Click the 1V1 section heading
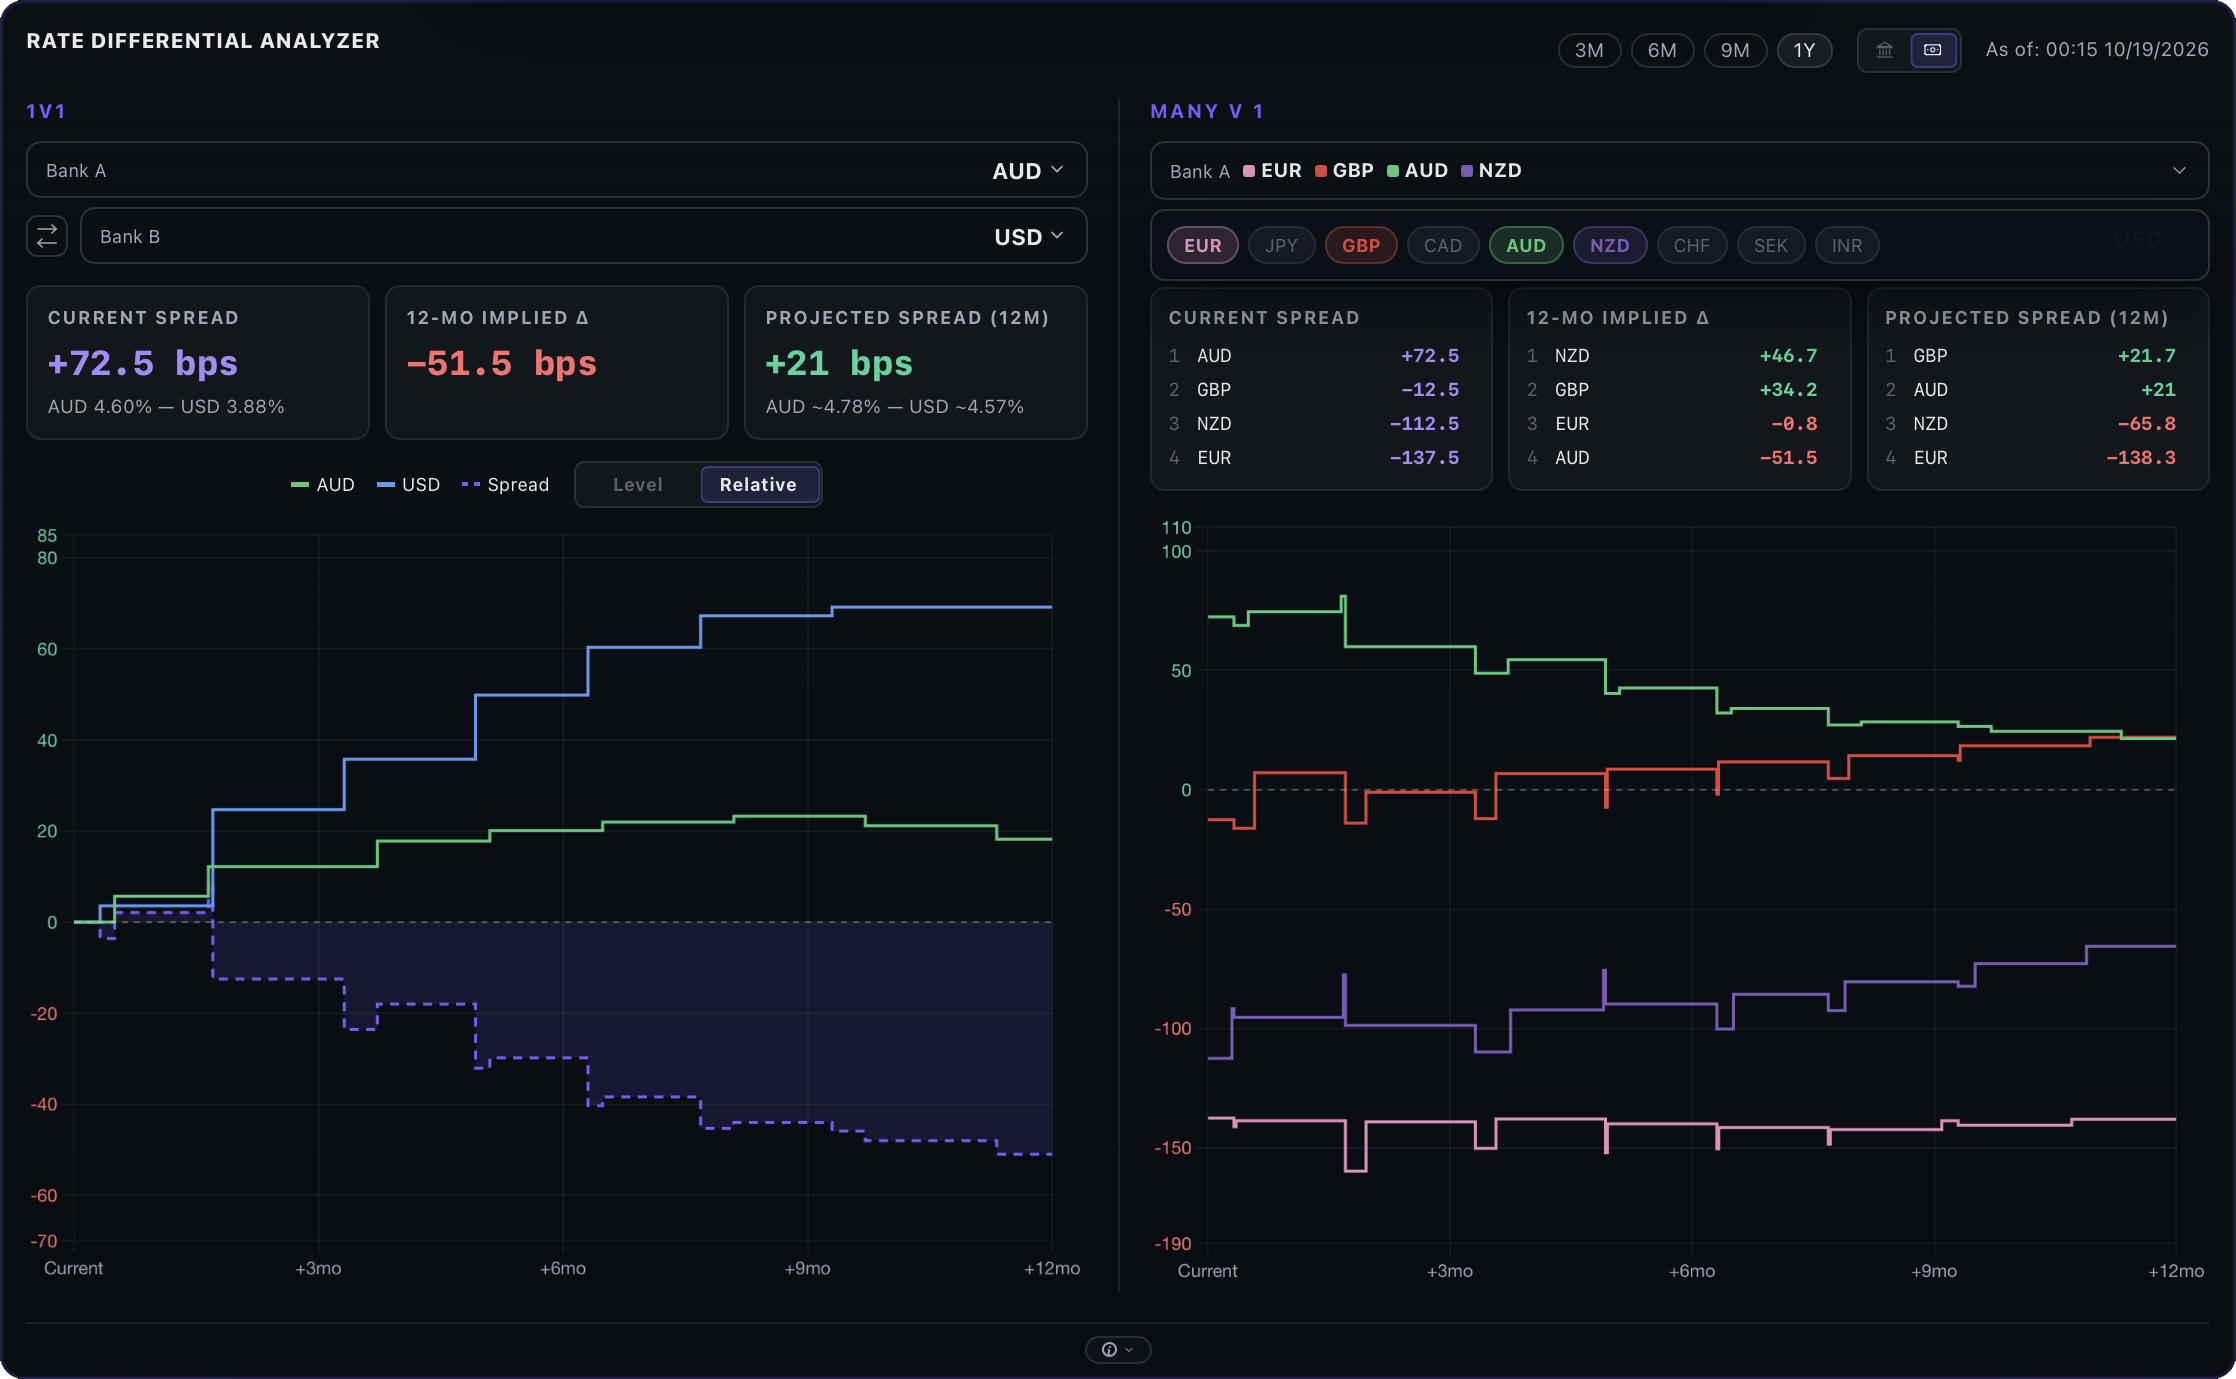2236x1379 pixels. (46, 111)
